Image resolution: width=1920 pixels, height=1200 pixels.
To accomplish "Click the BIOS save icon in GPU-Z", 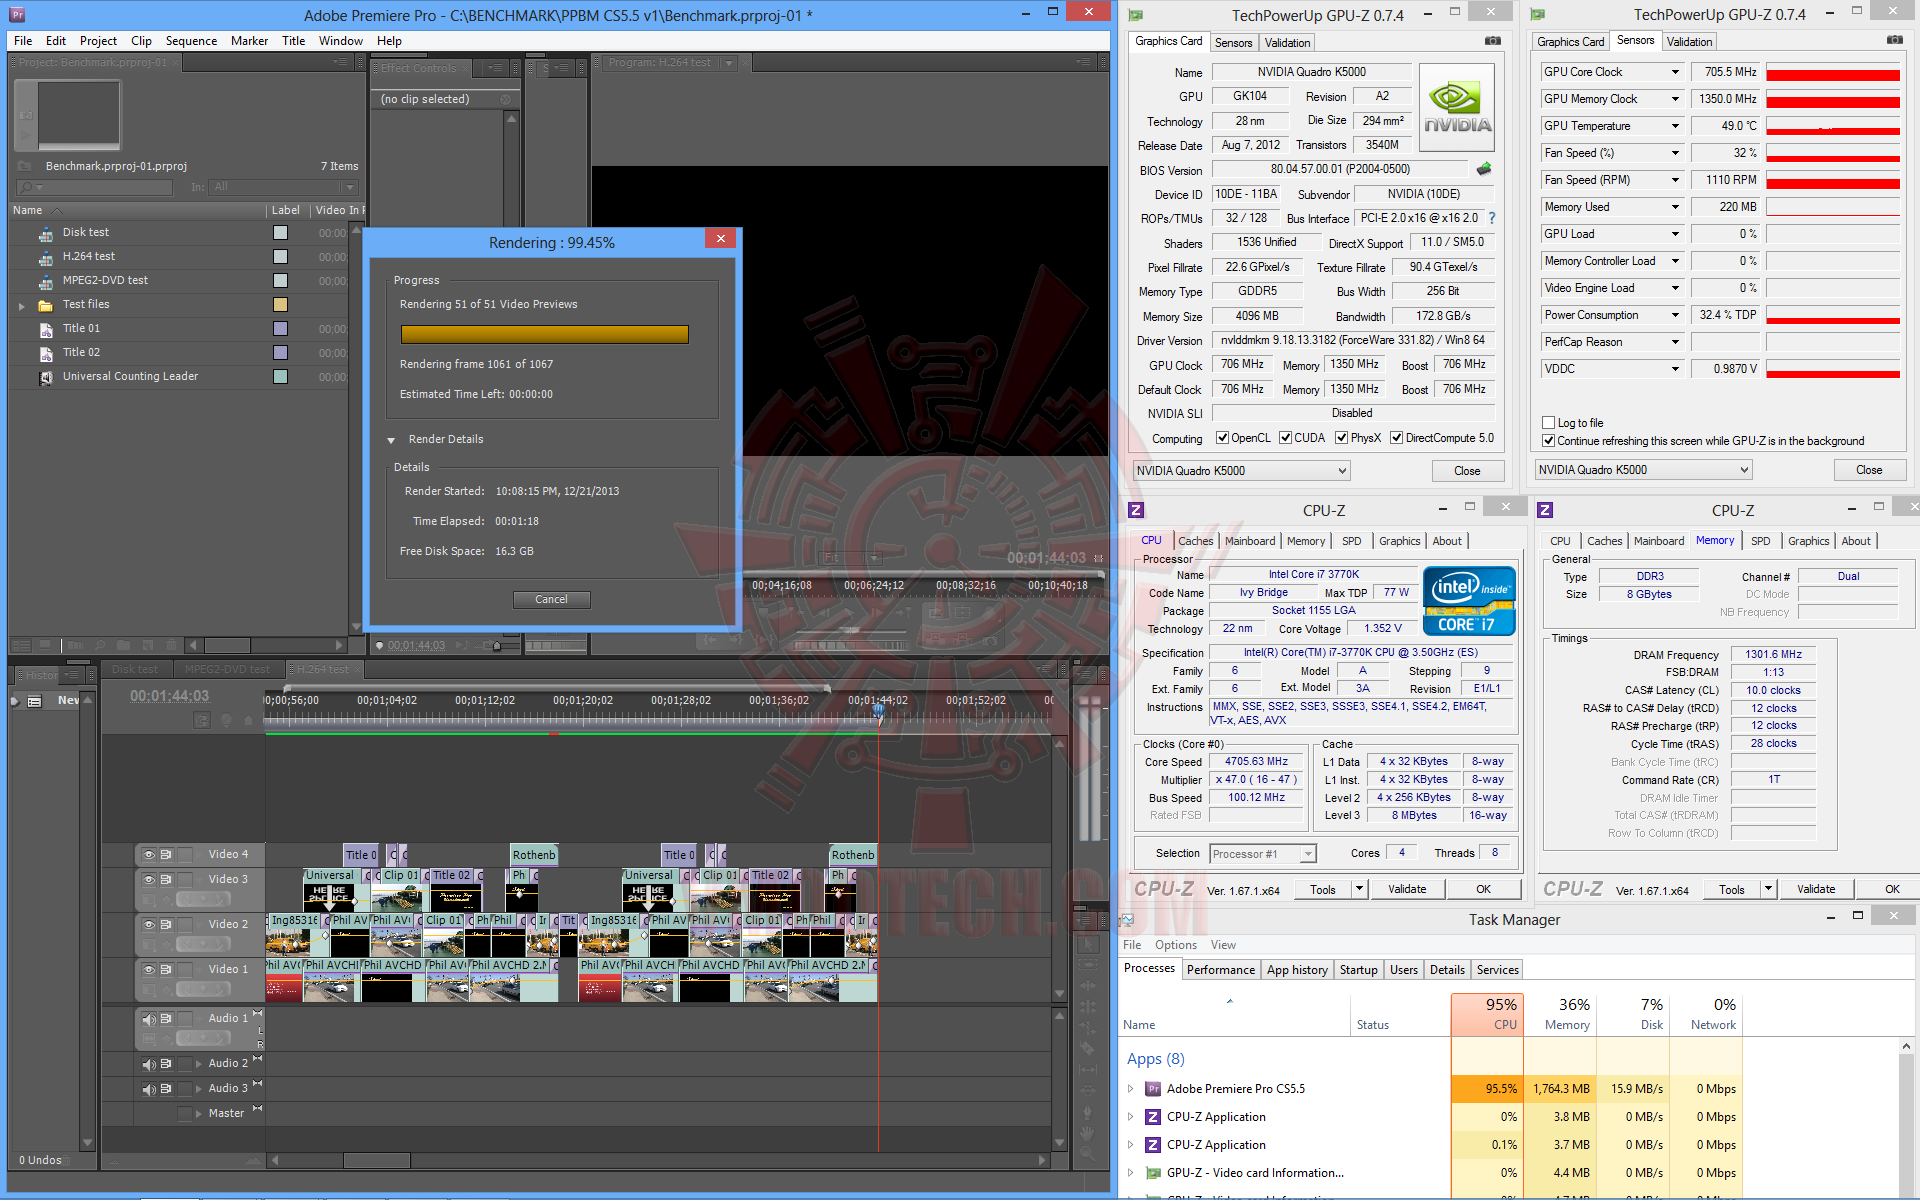I will click(1484, 169).
